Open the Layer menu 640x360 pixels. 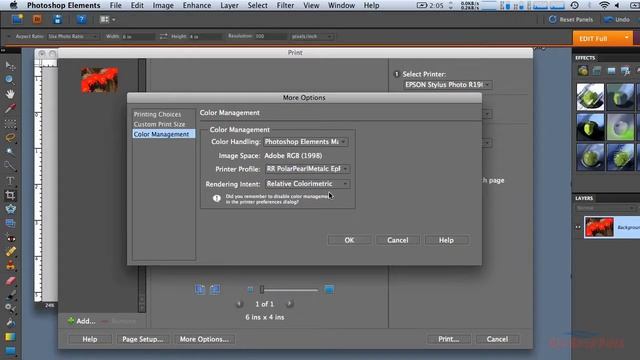coord(229,5)
